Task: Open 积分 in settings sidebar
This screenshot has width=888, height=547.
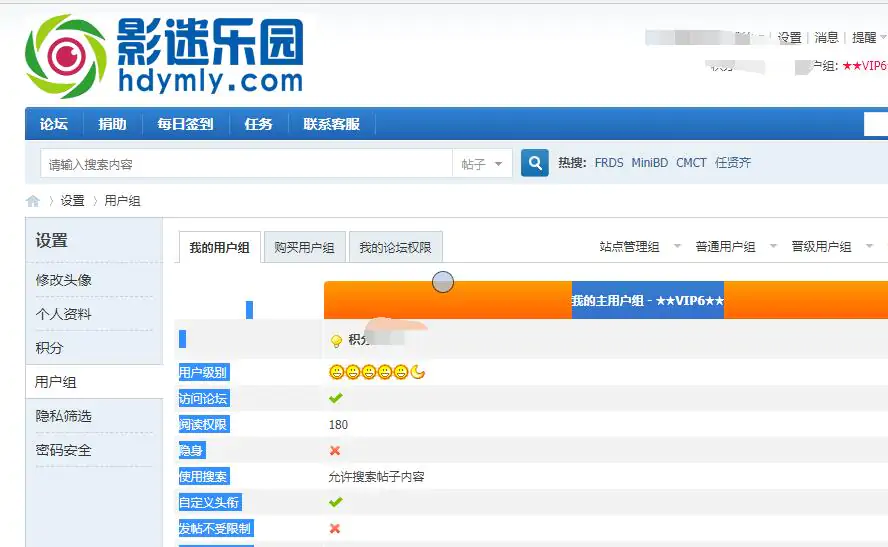Action: click(x=49, y=348)
